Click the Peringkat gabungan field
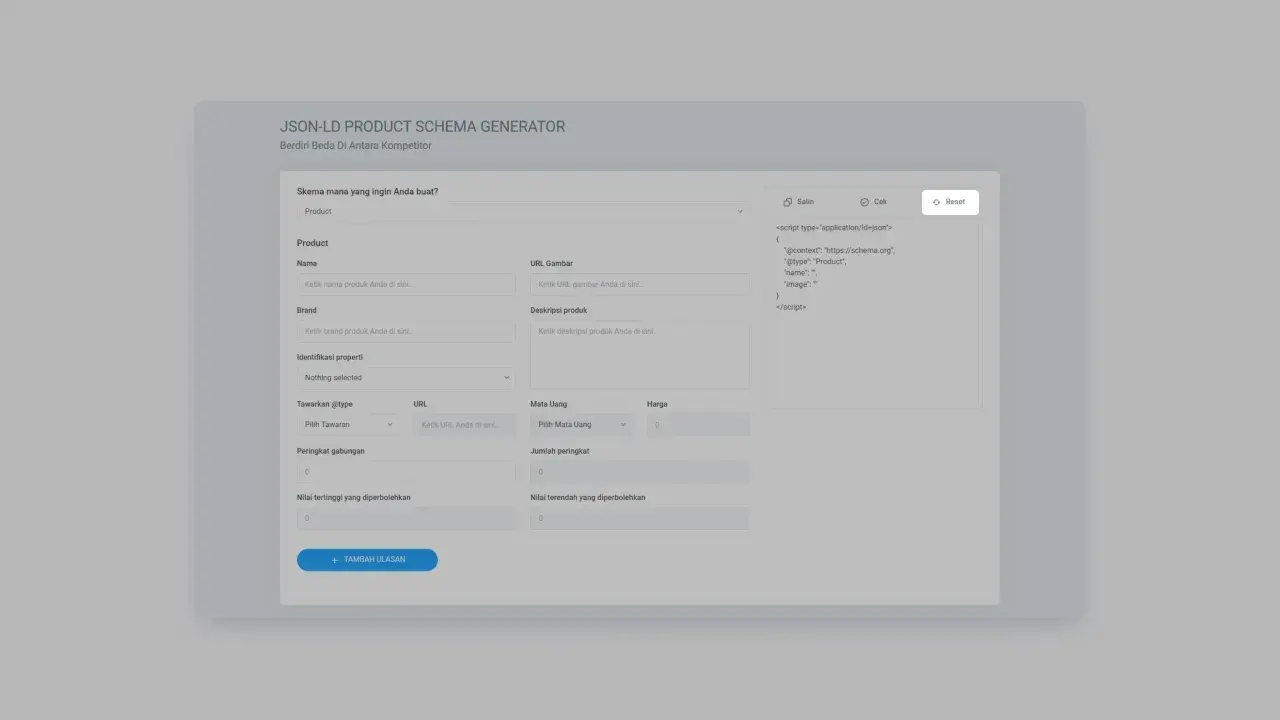The image size is (1280, 720). coord(406,472)
